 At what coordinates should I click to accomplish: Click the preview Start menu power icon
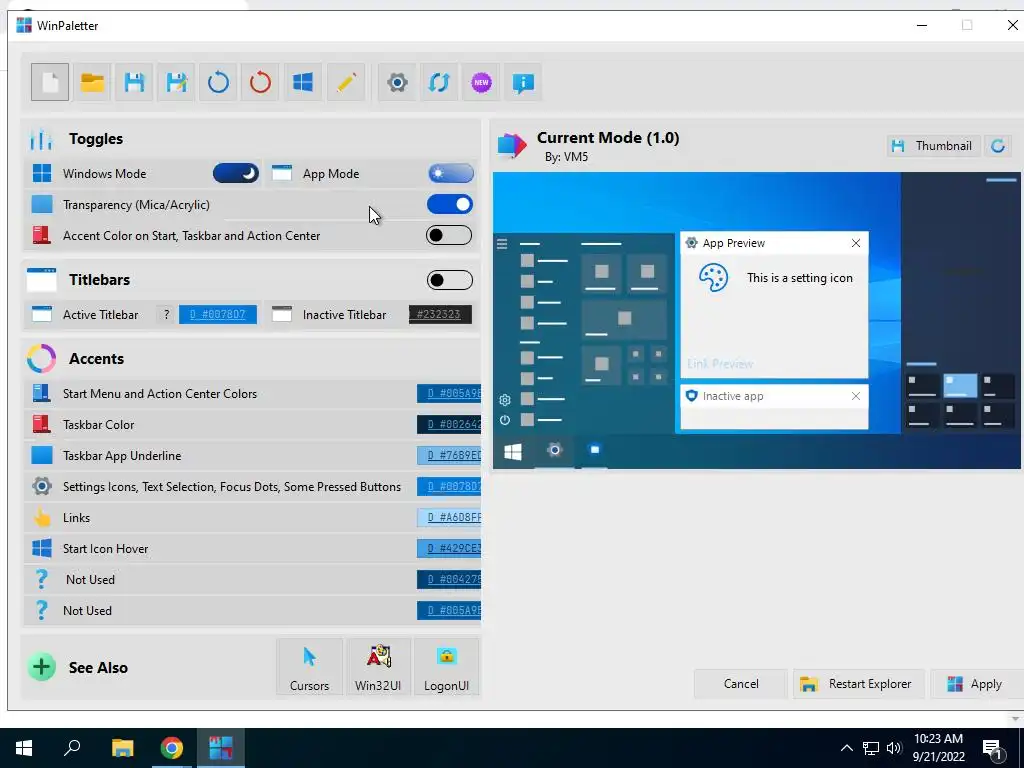pos(505,420)
